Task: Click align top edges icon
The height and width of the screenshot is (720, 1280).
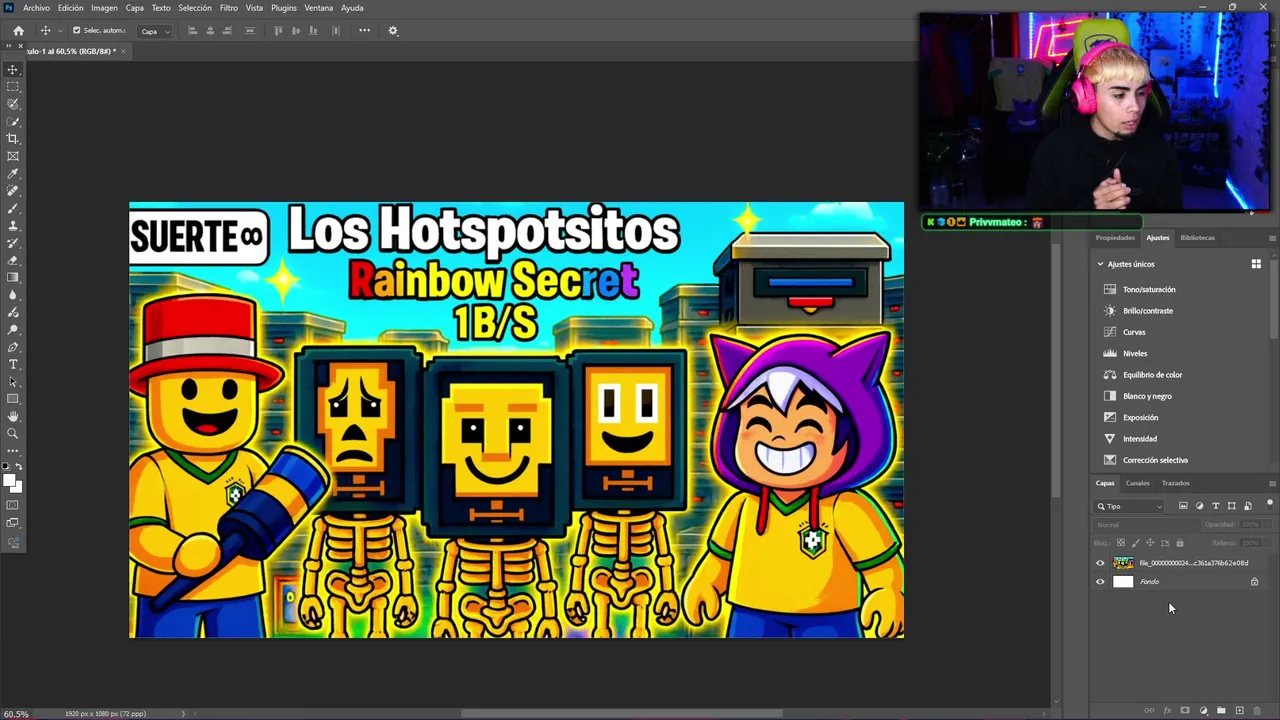Action: tap(279, 31)
